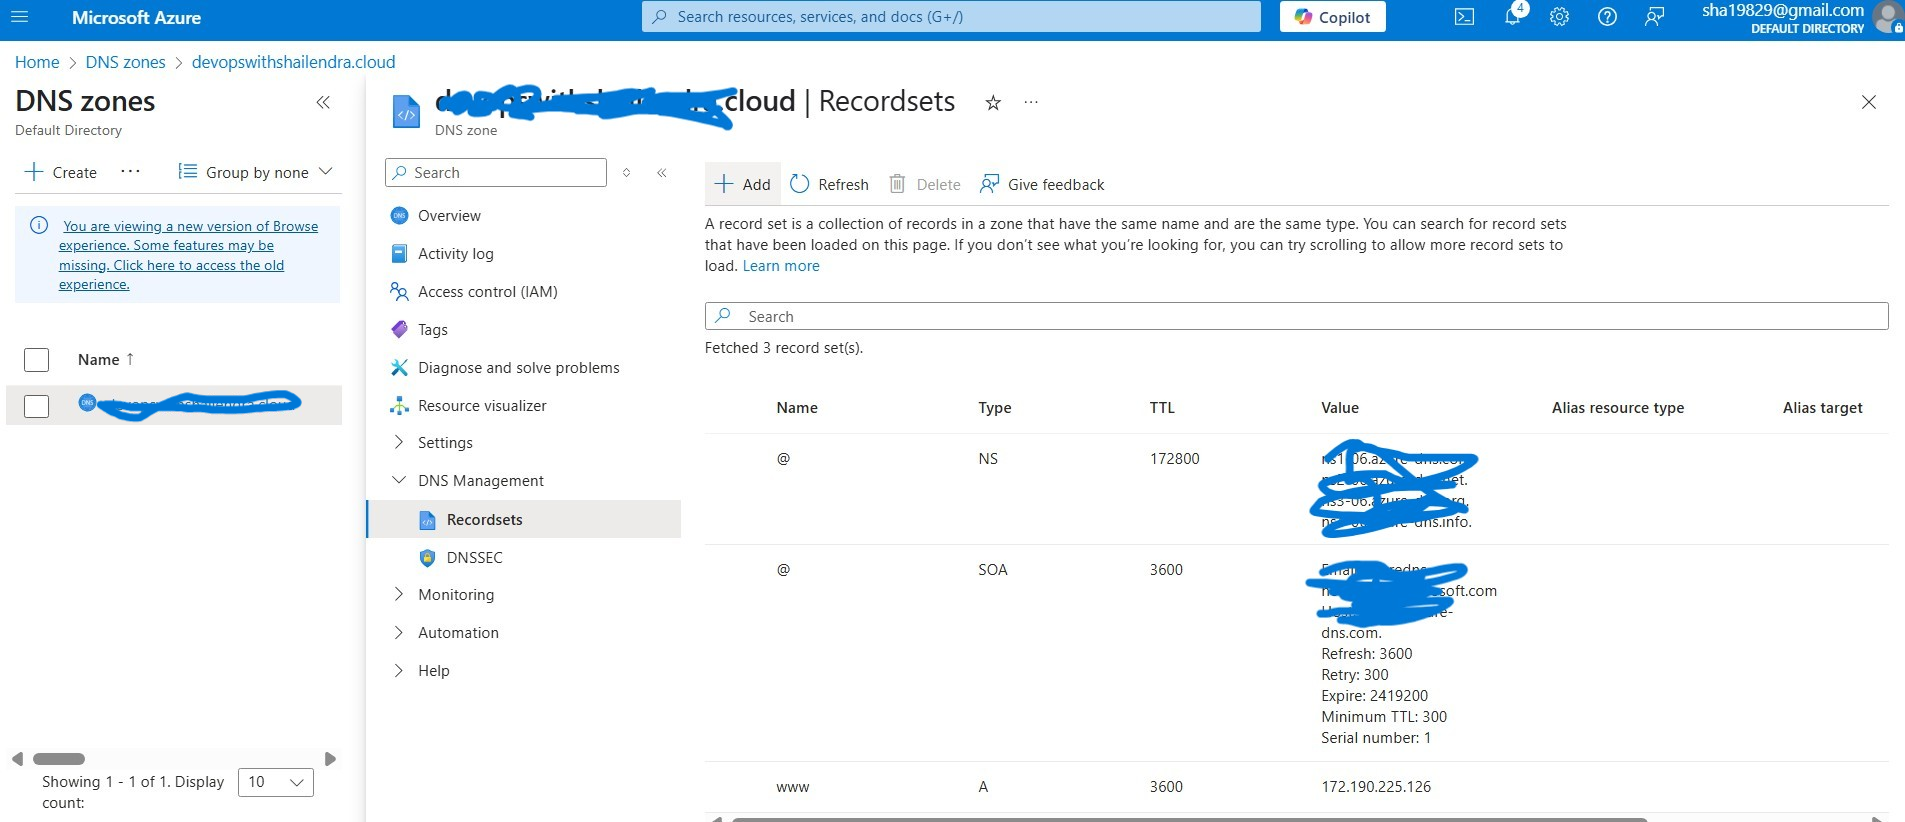This screenshot has height=822, width=1905.
Task: Collapse the resource menu with double chevron
Action: pos(661,173)
